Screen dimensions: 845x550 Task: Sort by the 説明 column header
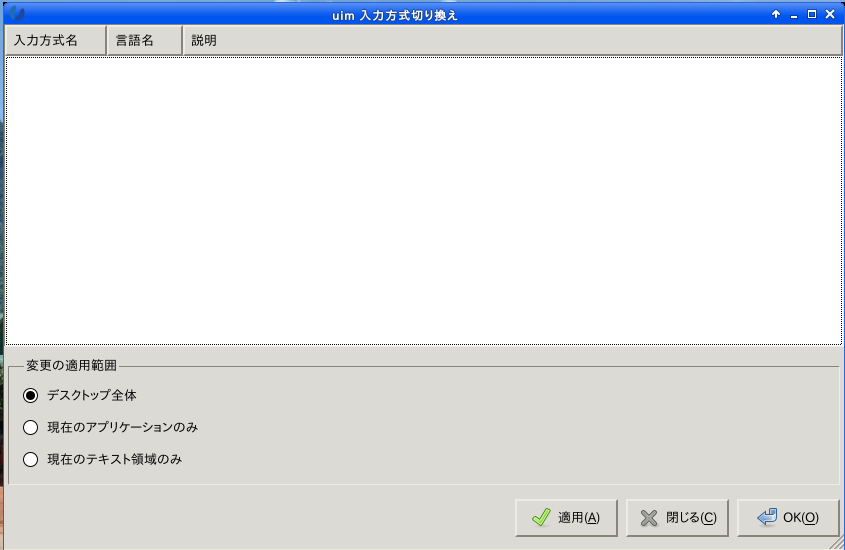[x=512, y=40]
